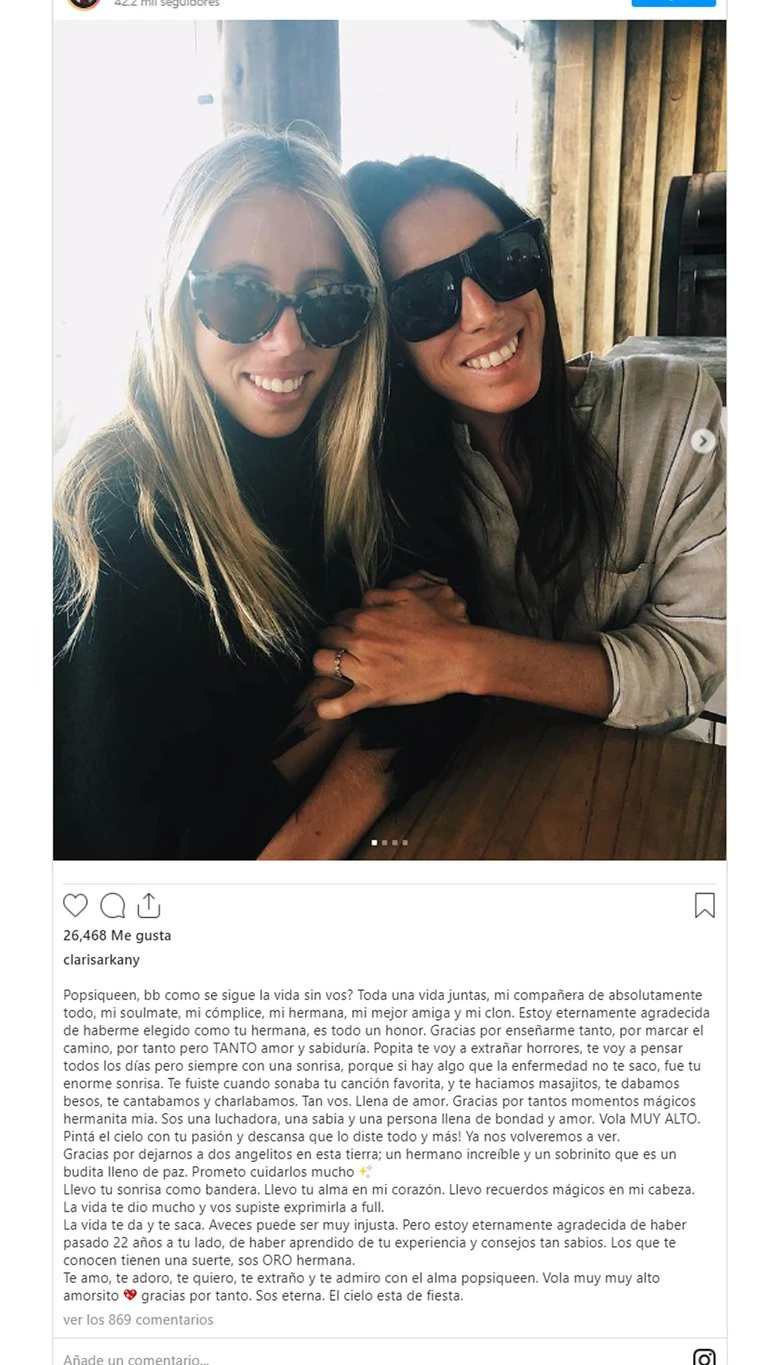Open the clarisarkany username link
Screen dimensions: 768x1365
point(101,960)
